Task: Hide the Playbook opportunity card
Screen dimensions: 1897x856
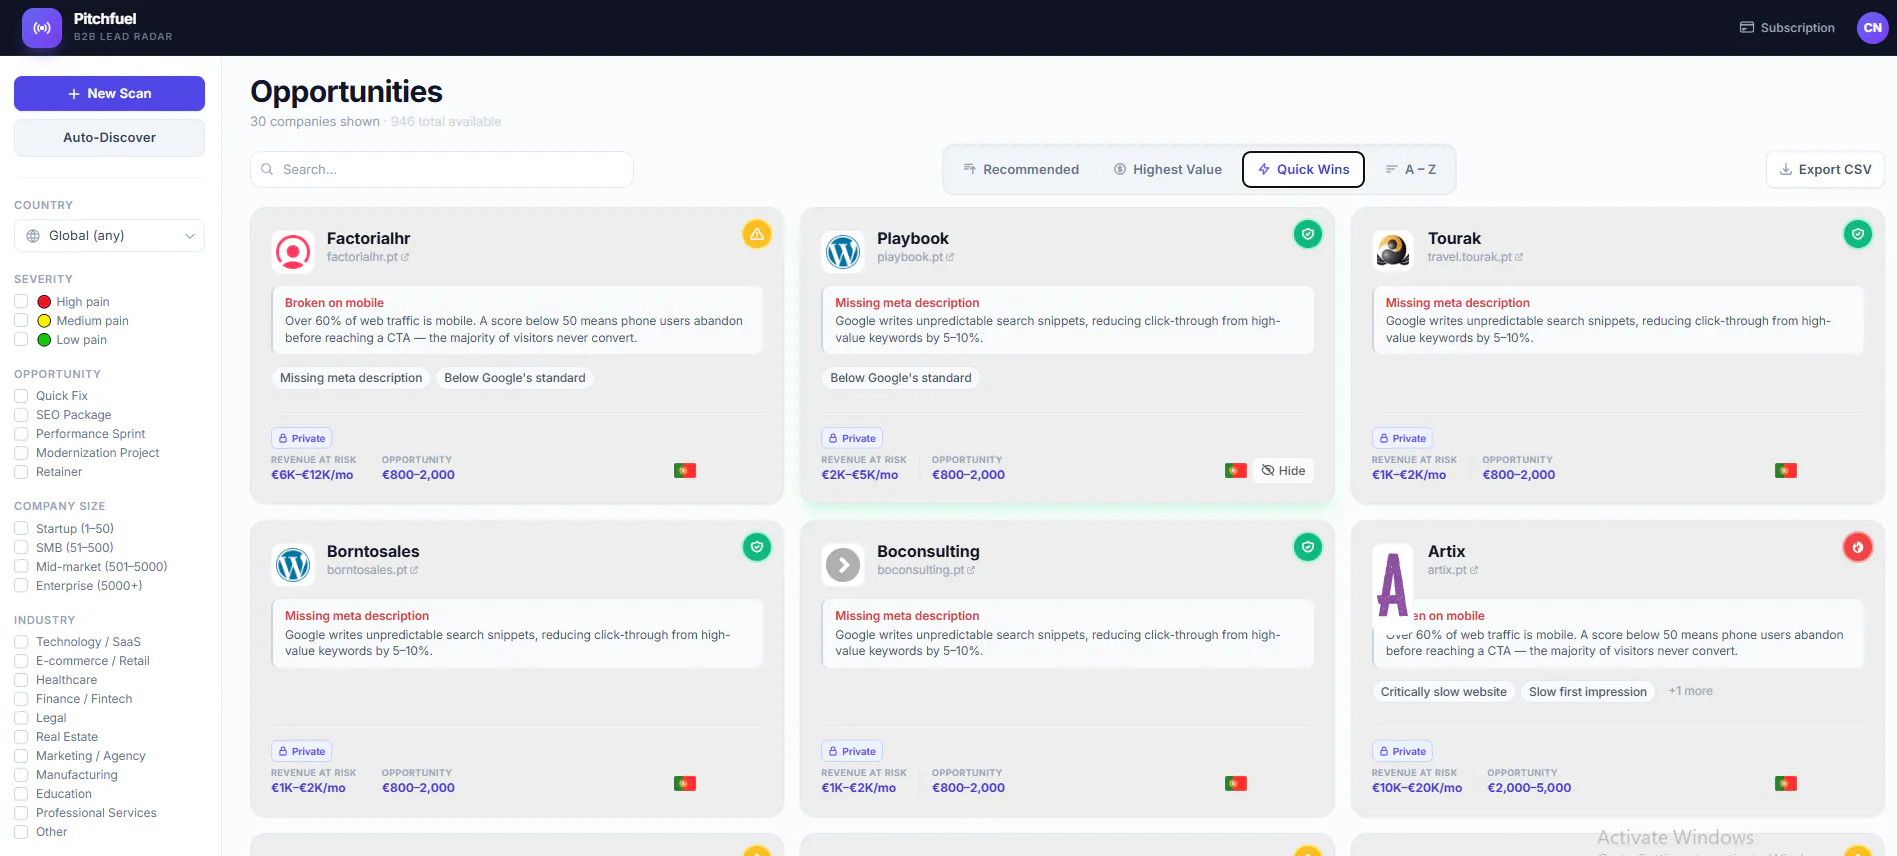Action: point(1283,470)
